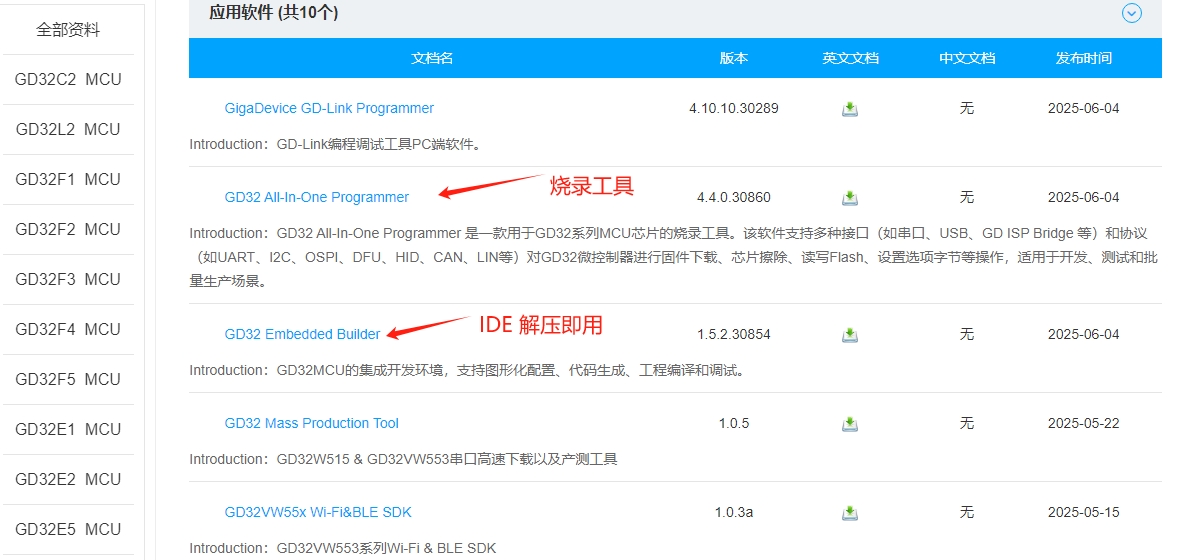The width and height of the screenshot is (1186, 560).
Task: Open GD32 All-In-One Programmer link
Action: [316, 197]
